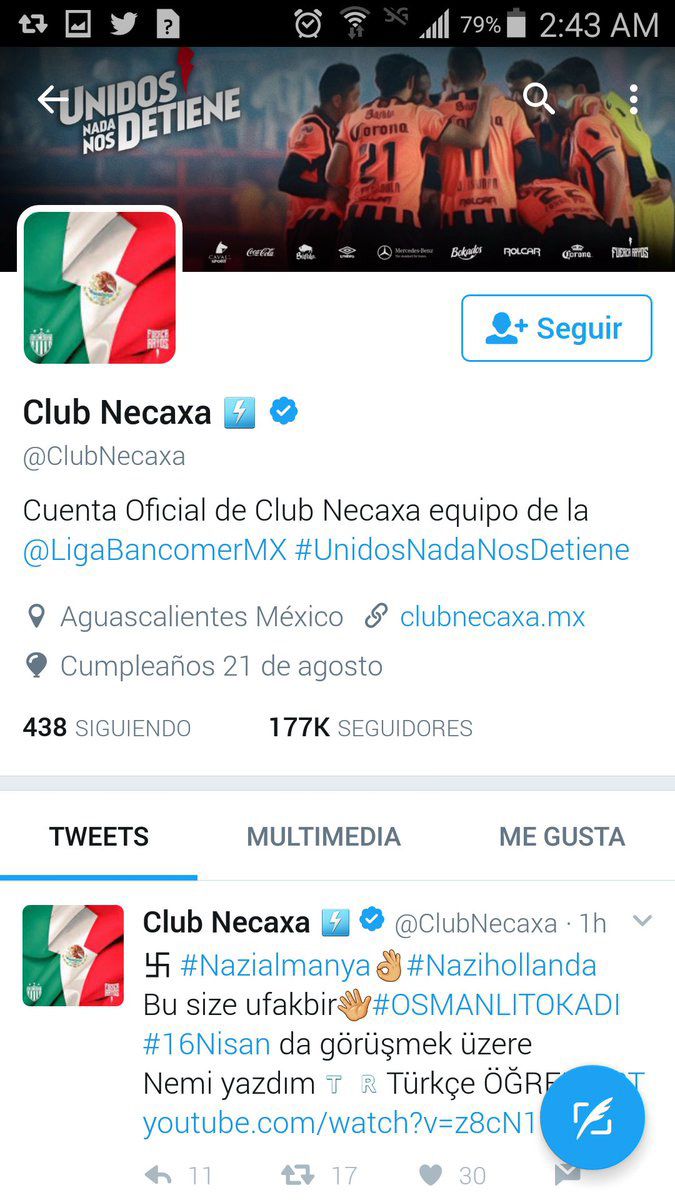
Task: Tap the blue verified badge beside Club Necaxa
Action: click(x=285, y=411)
